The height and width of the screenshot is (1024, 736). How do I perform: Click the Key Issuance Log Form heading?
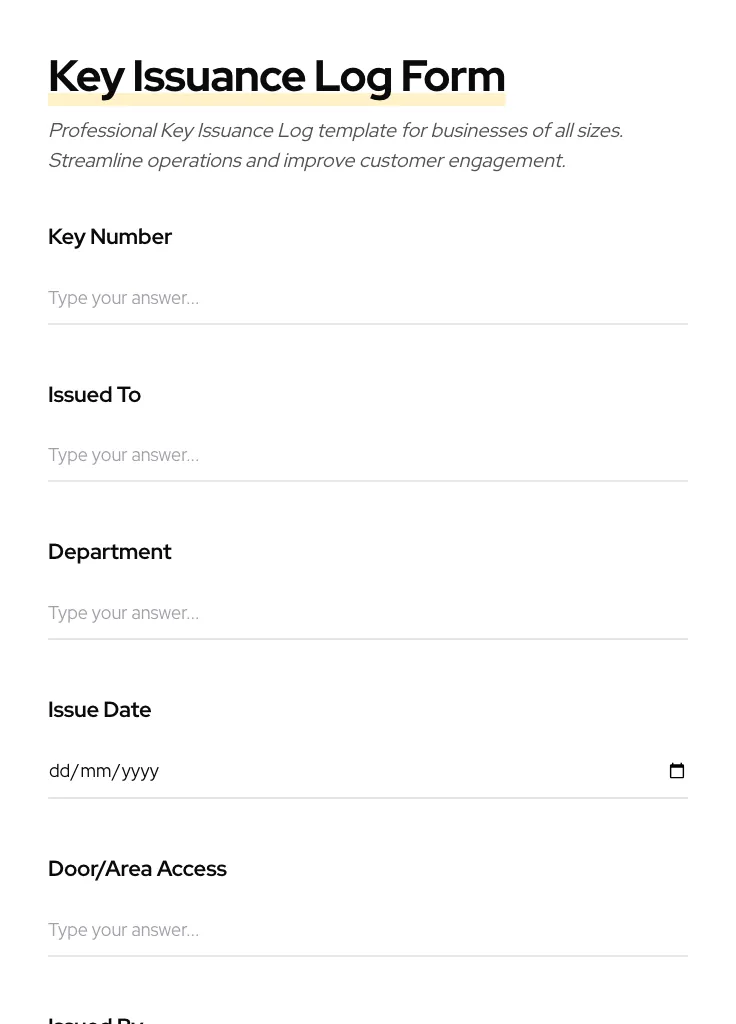tap(277, 77)
